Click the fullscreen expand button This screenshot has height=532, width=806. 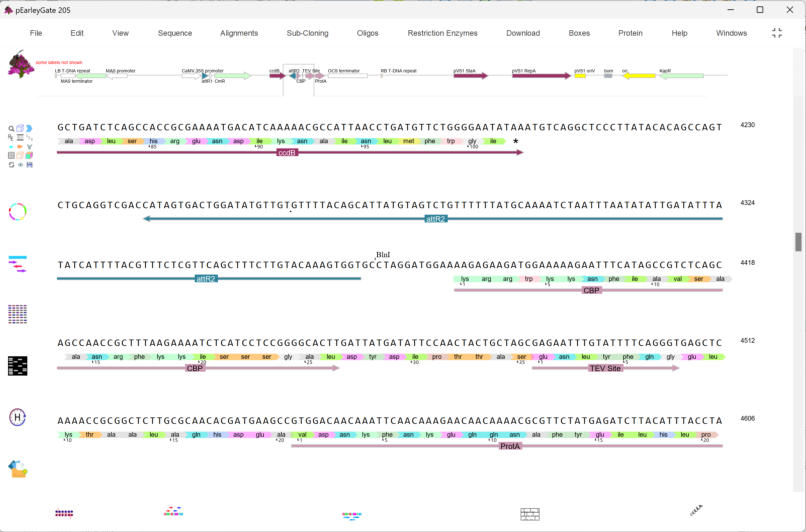pyautogui.click(x=777, y=33)
